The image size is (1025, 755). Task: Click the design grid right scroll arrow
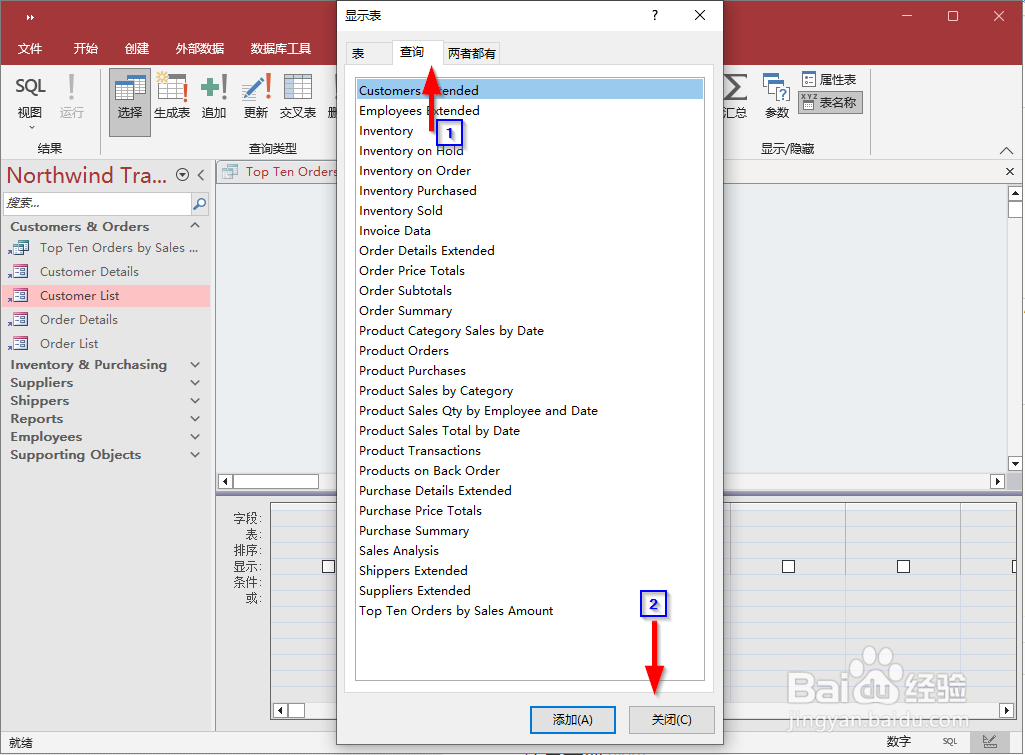(x=1007, y=710)
